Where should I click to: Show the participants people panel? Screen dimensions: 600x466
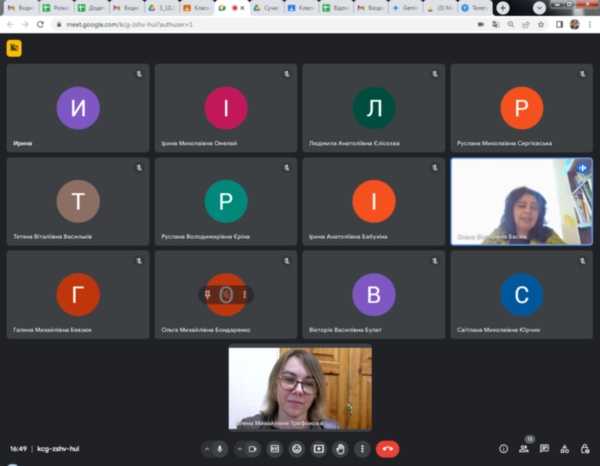(524, 449)
